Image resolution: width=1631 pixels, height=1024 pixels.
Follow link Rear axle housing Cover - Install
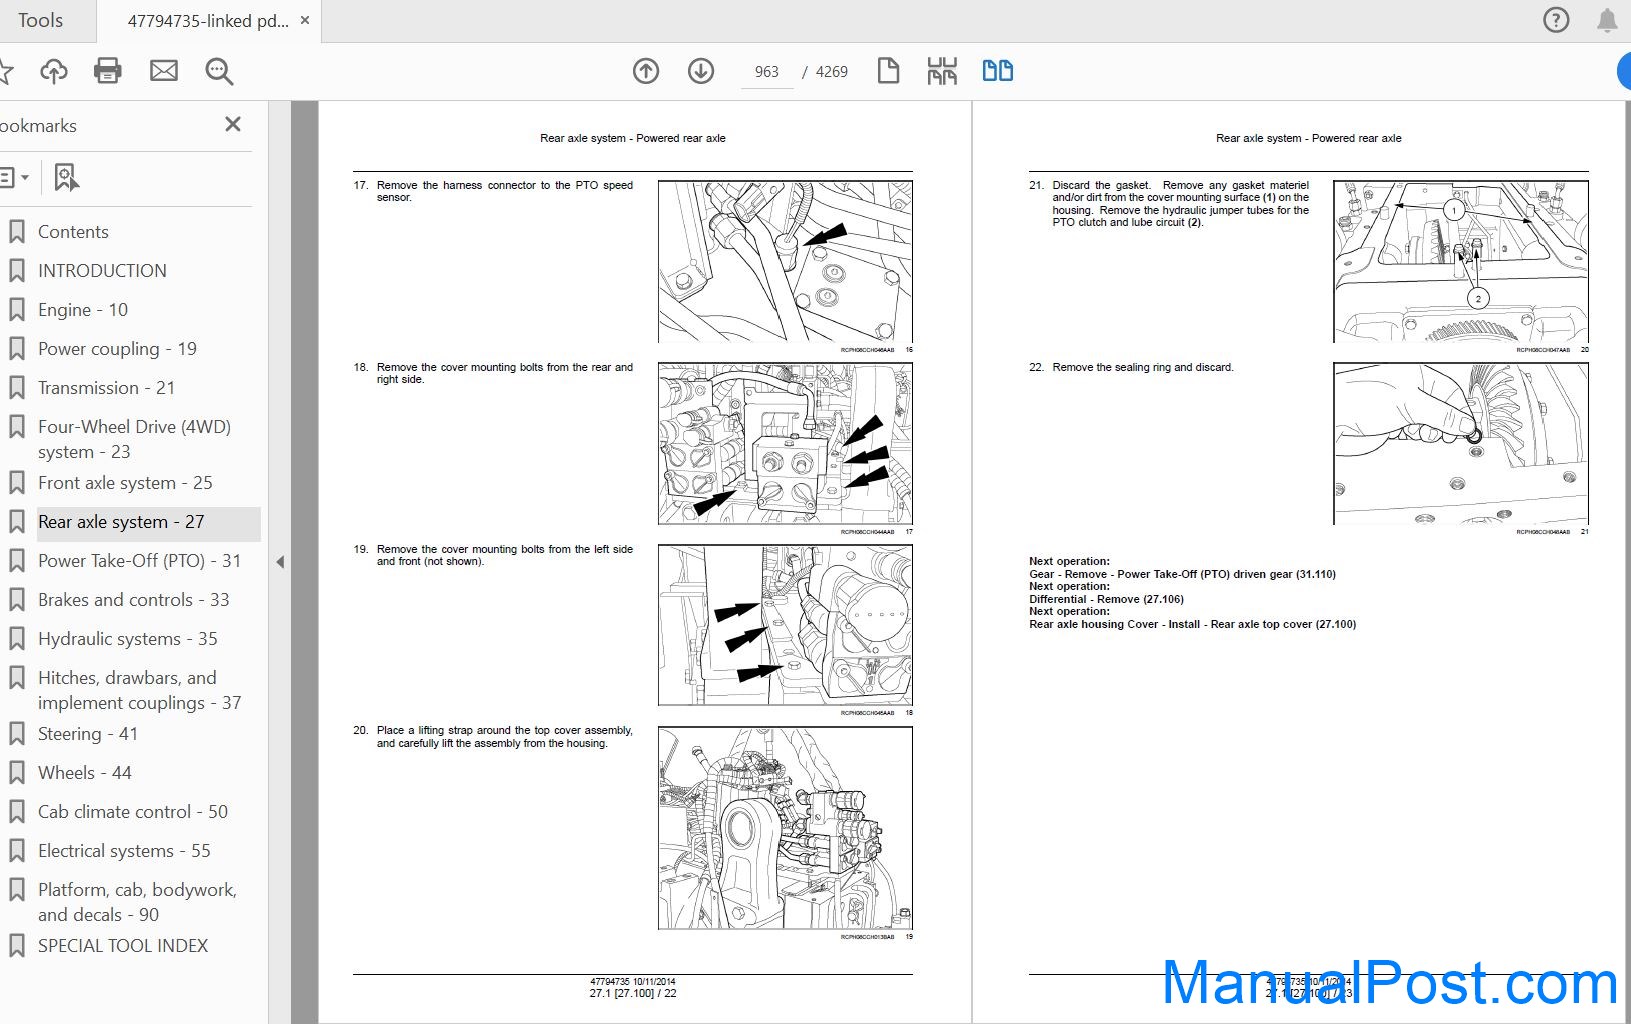coord(1192,624)
